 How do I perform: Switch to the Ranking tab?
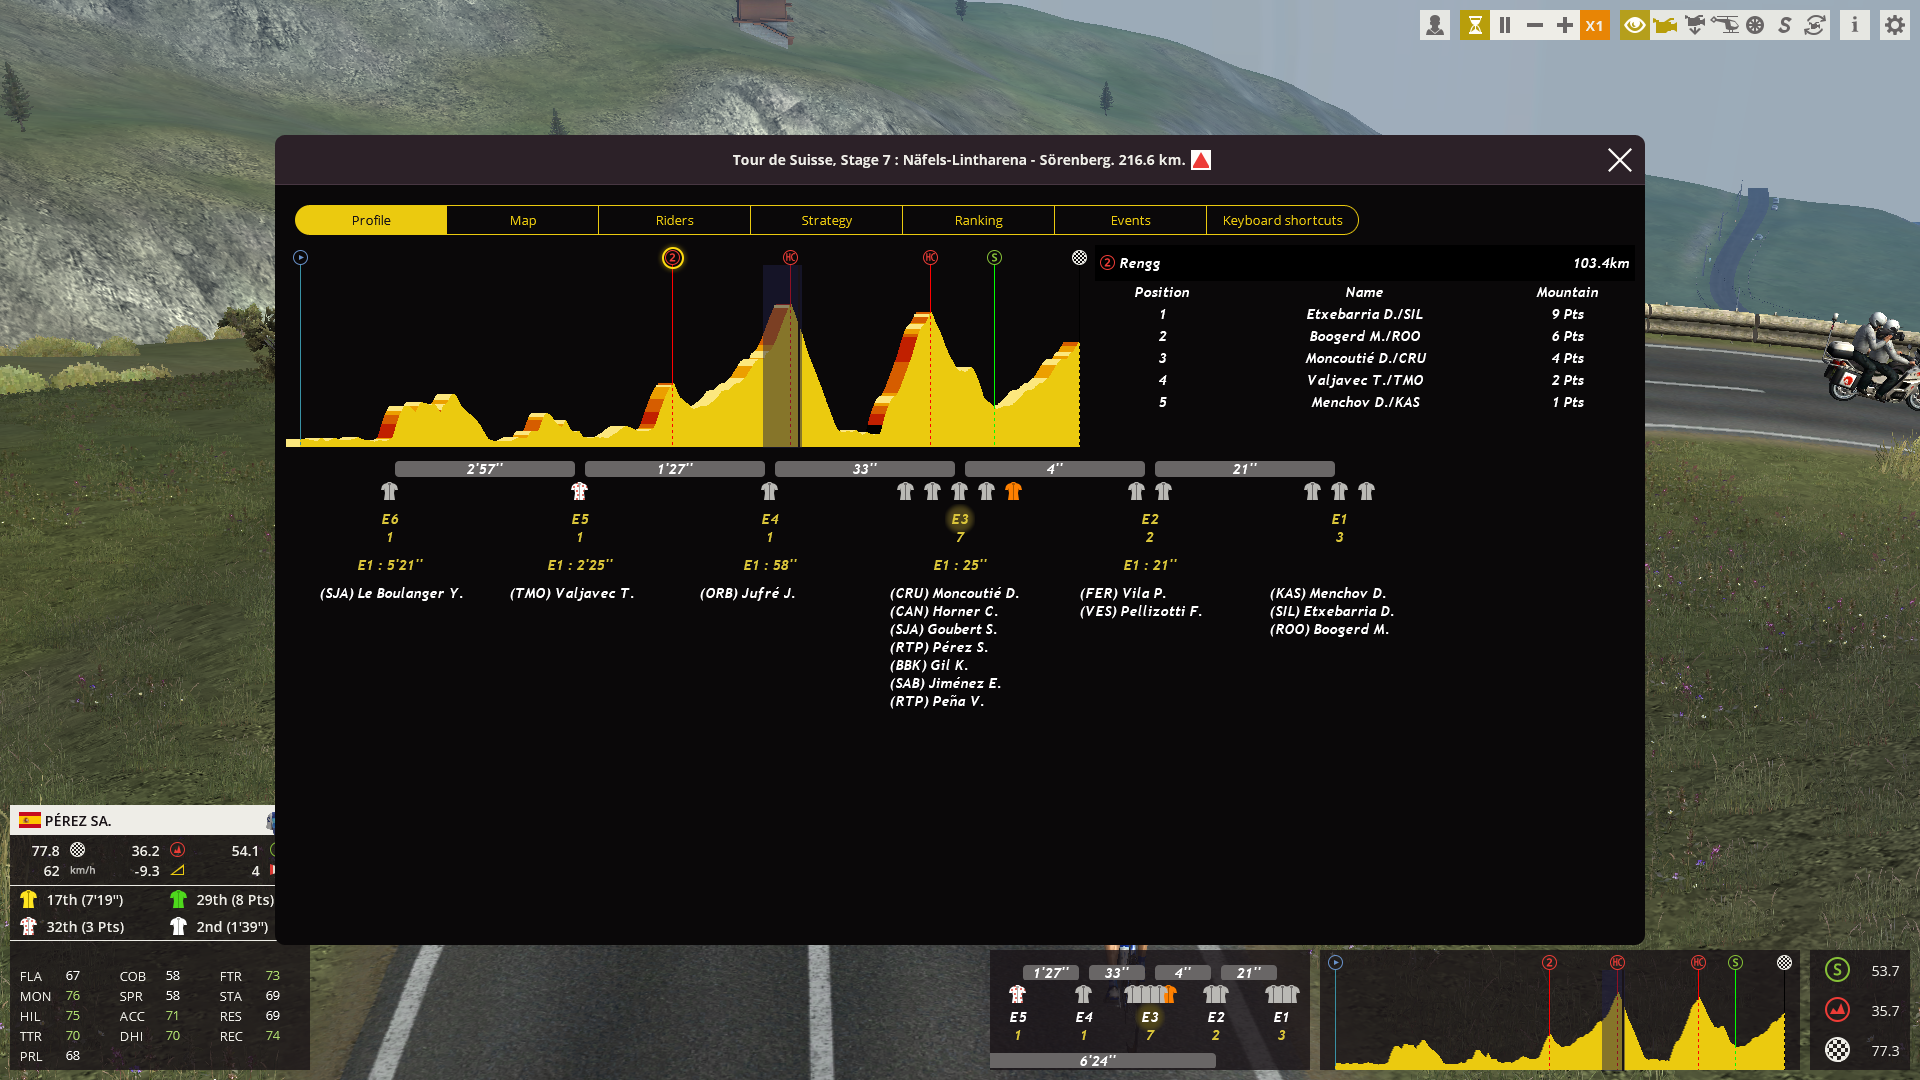(979, 220)
